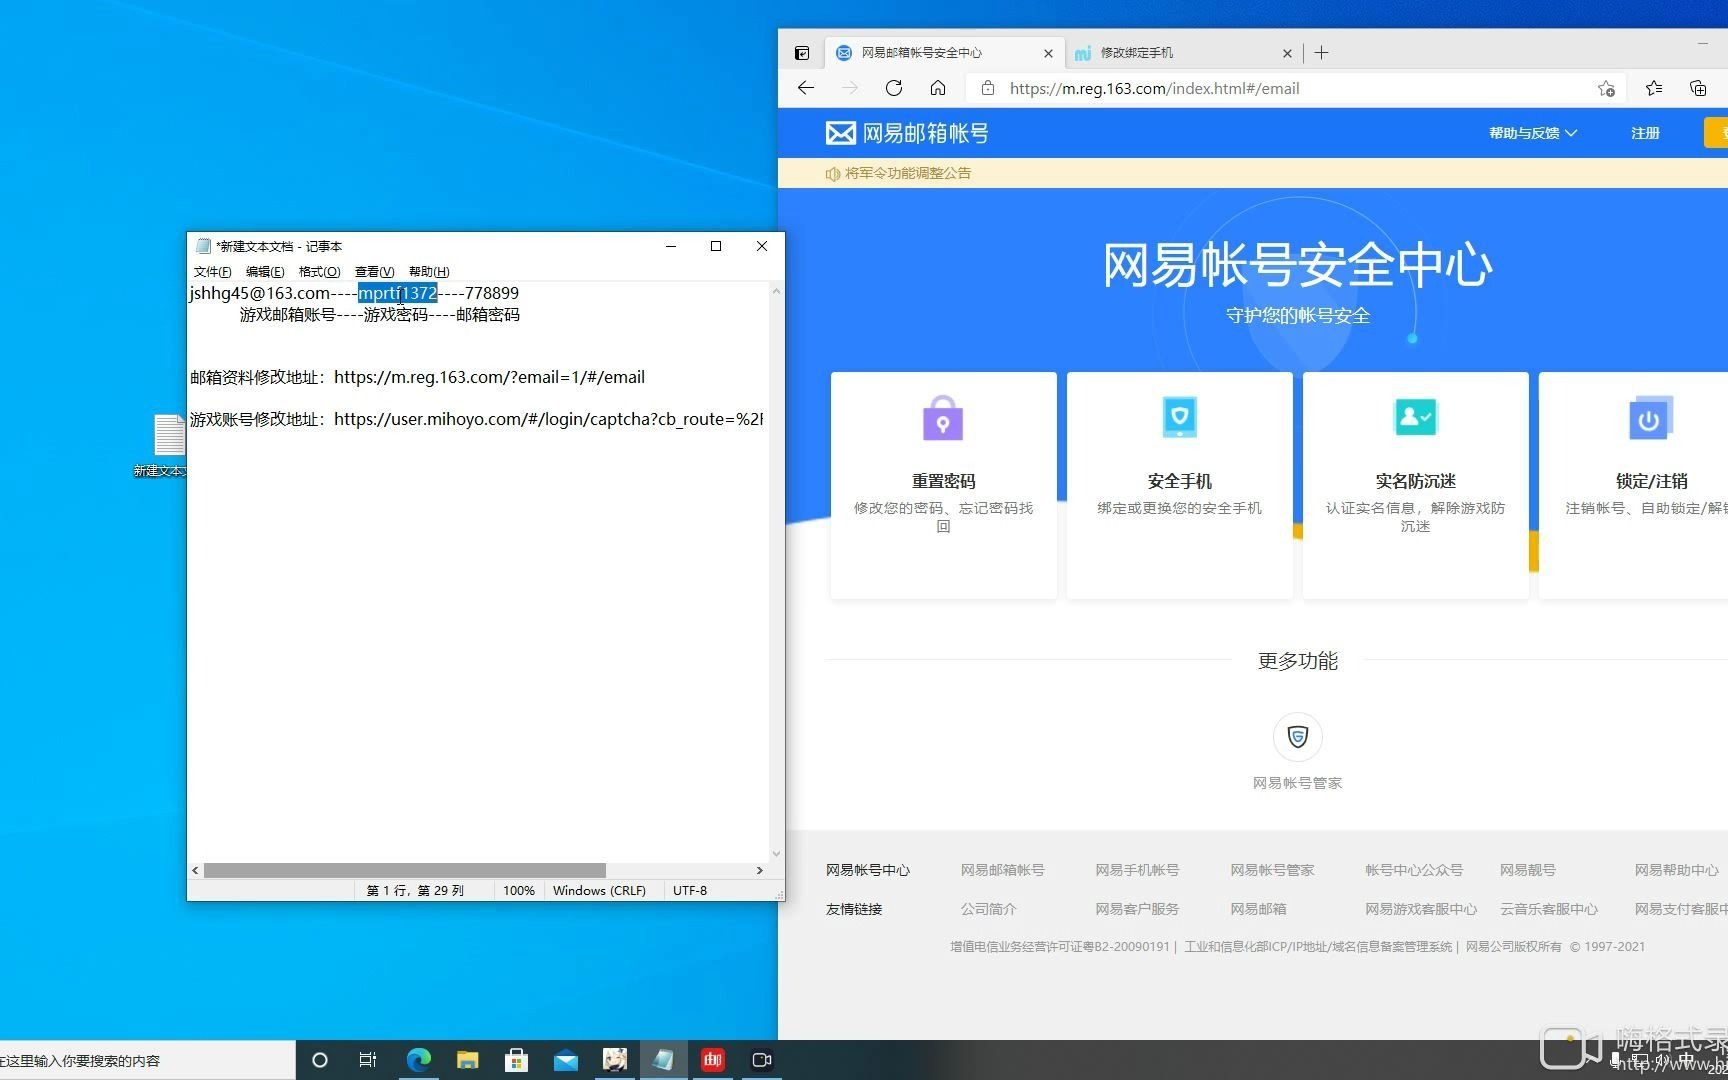
Task: Open a new browser tab
Action: (1321, 53)
